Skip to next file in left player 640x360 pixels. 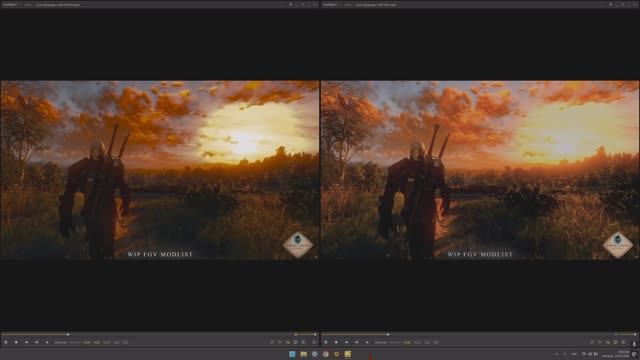37,342
